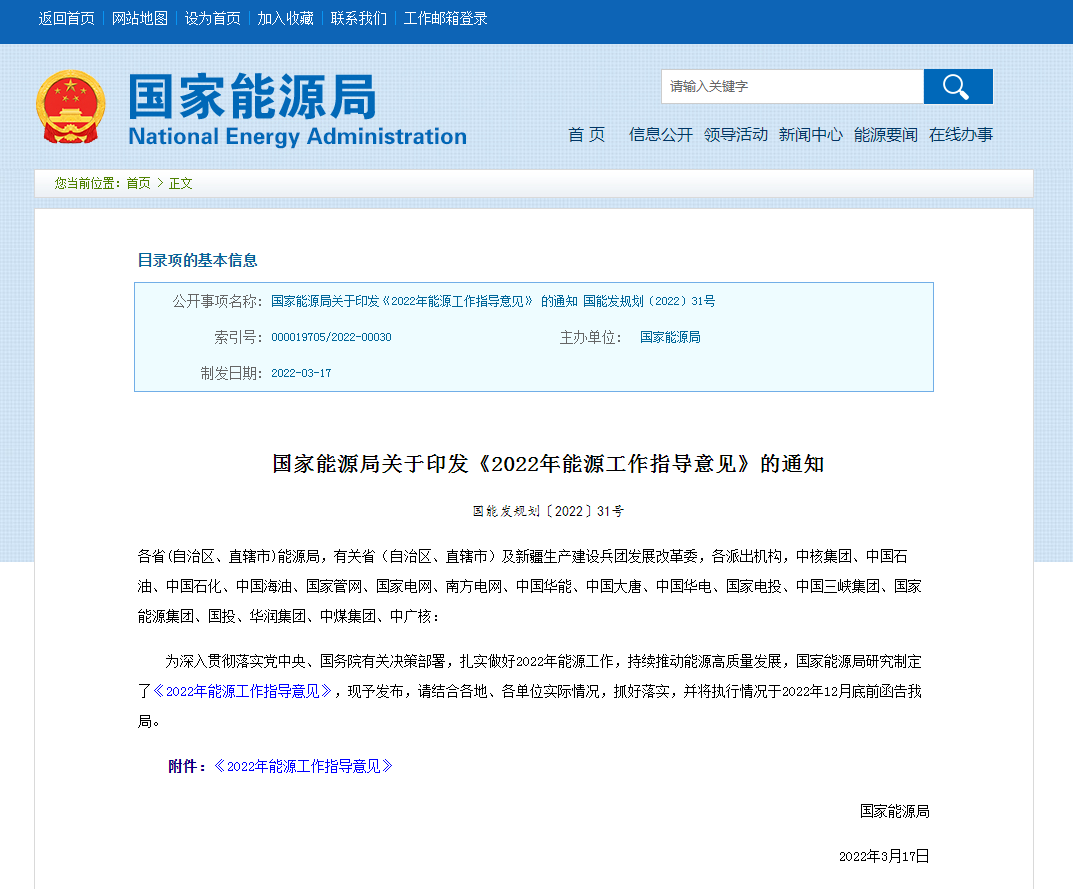Open the 在线办事 section

pos(963,134)
